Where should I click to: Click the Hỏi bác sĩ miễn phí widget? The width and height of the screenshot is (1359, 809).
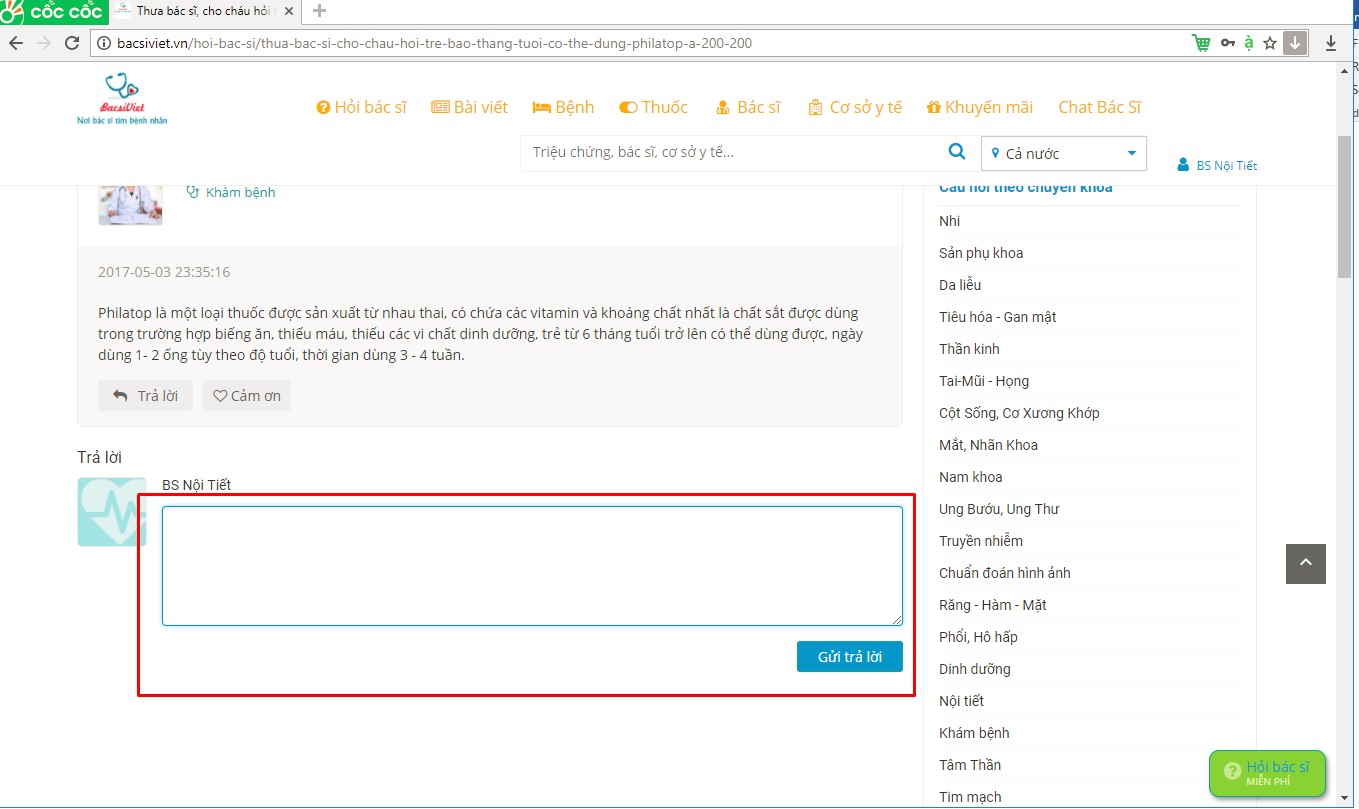(1267, 773)
